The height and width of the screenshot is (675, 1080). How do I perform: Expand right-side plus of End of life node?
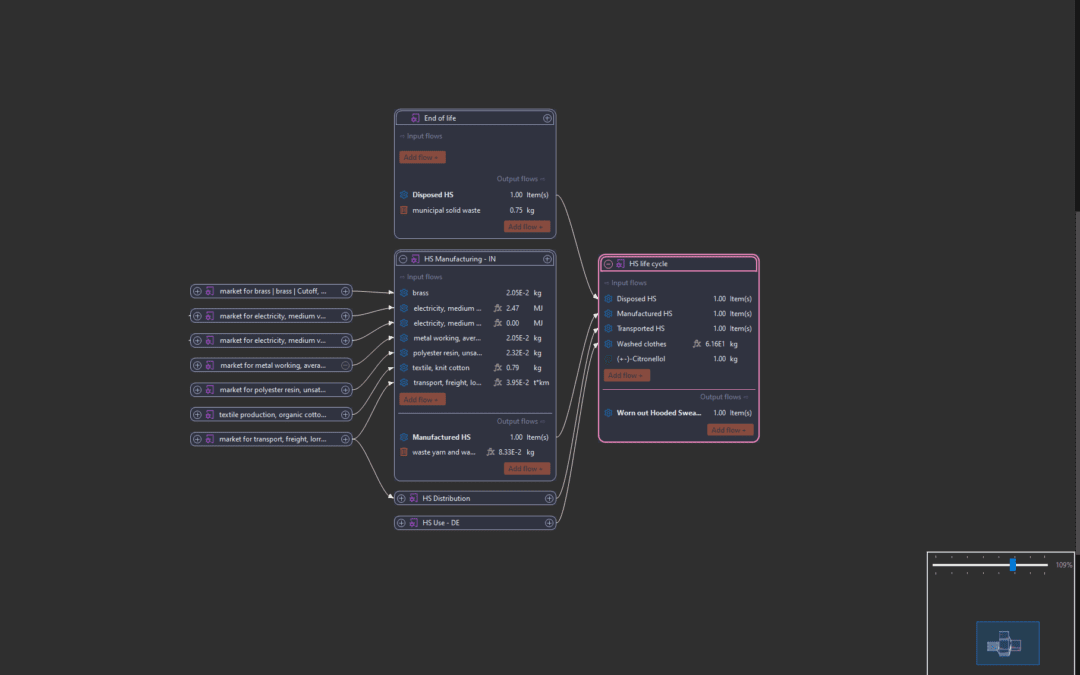point(547,118)
